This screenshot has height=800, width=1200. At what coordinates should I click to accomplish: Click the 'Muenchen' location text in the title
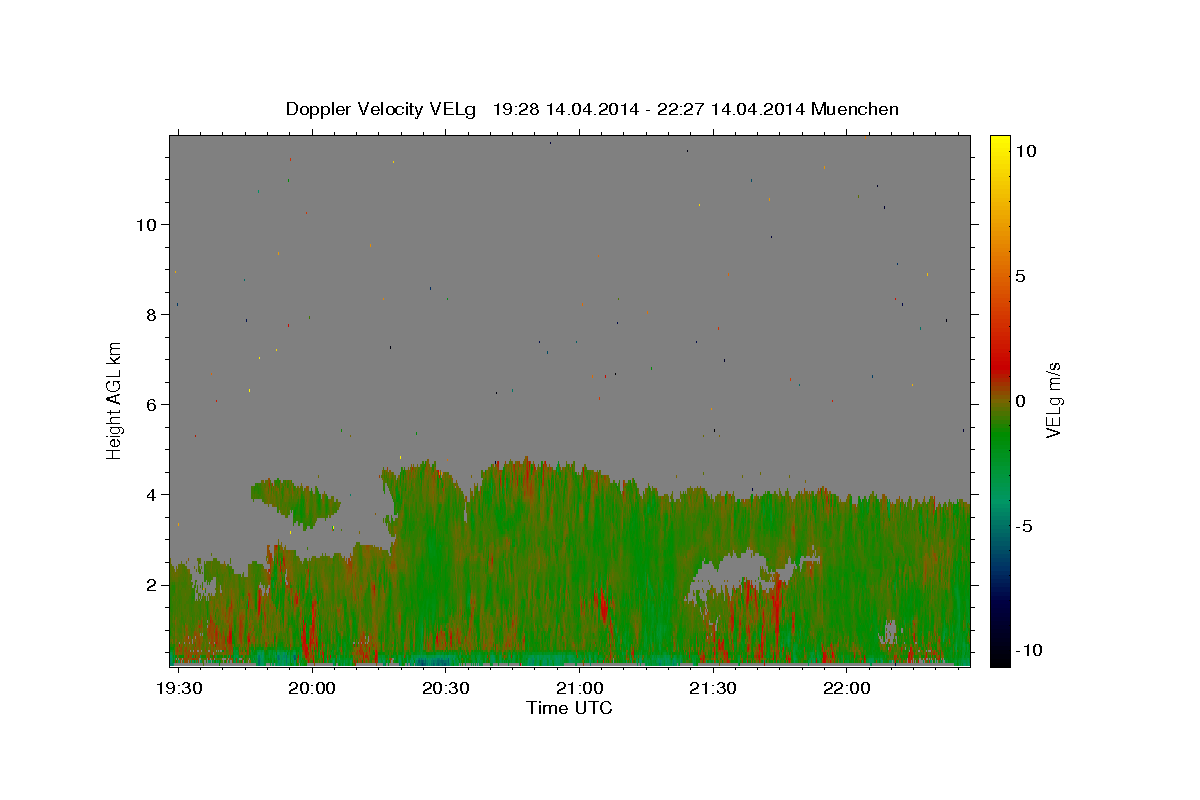[855, 109]
